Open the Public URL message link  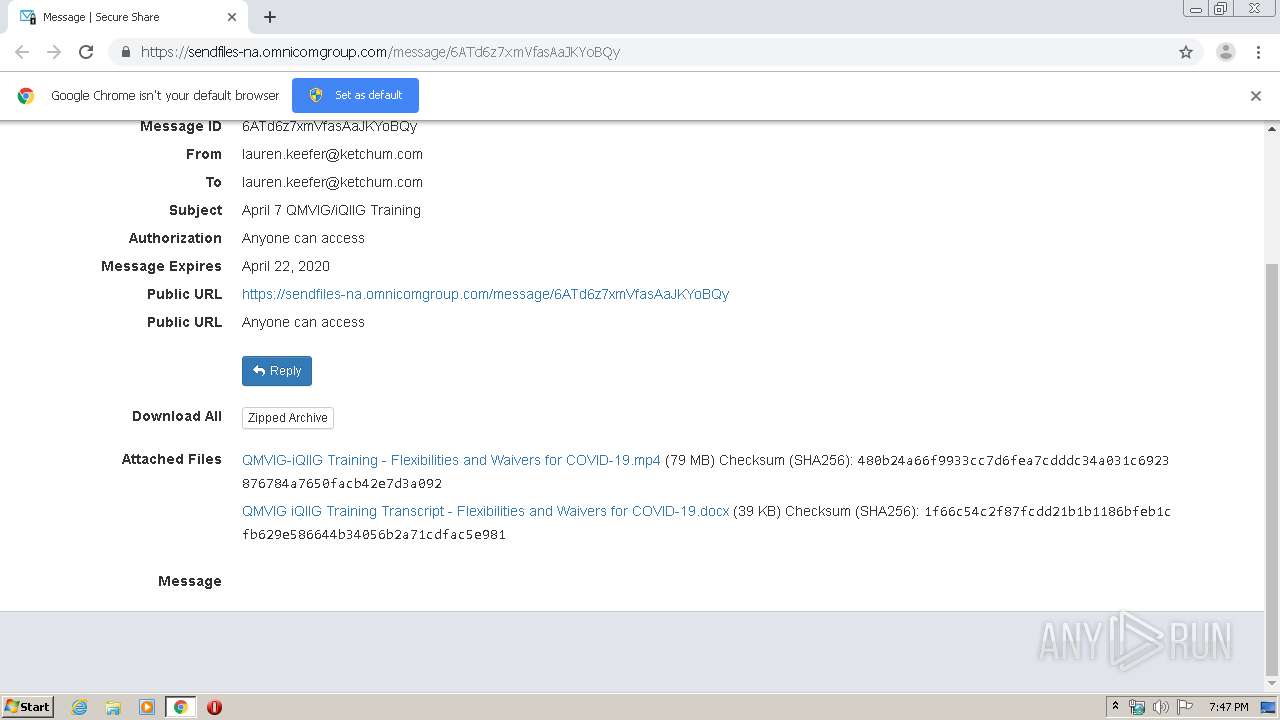pyautogui.click(x=485, y=294)
